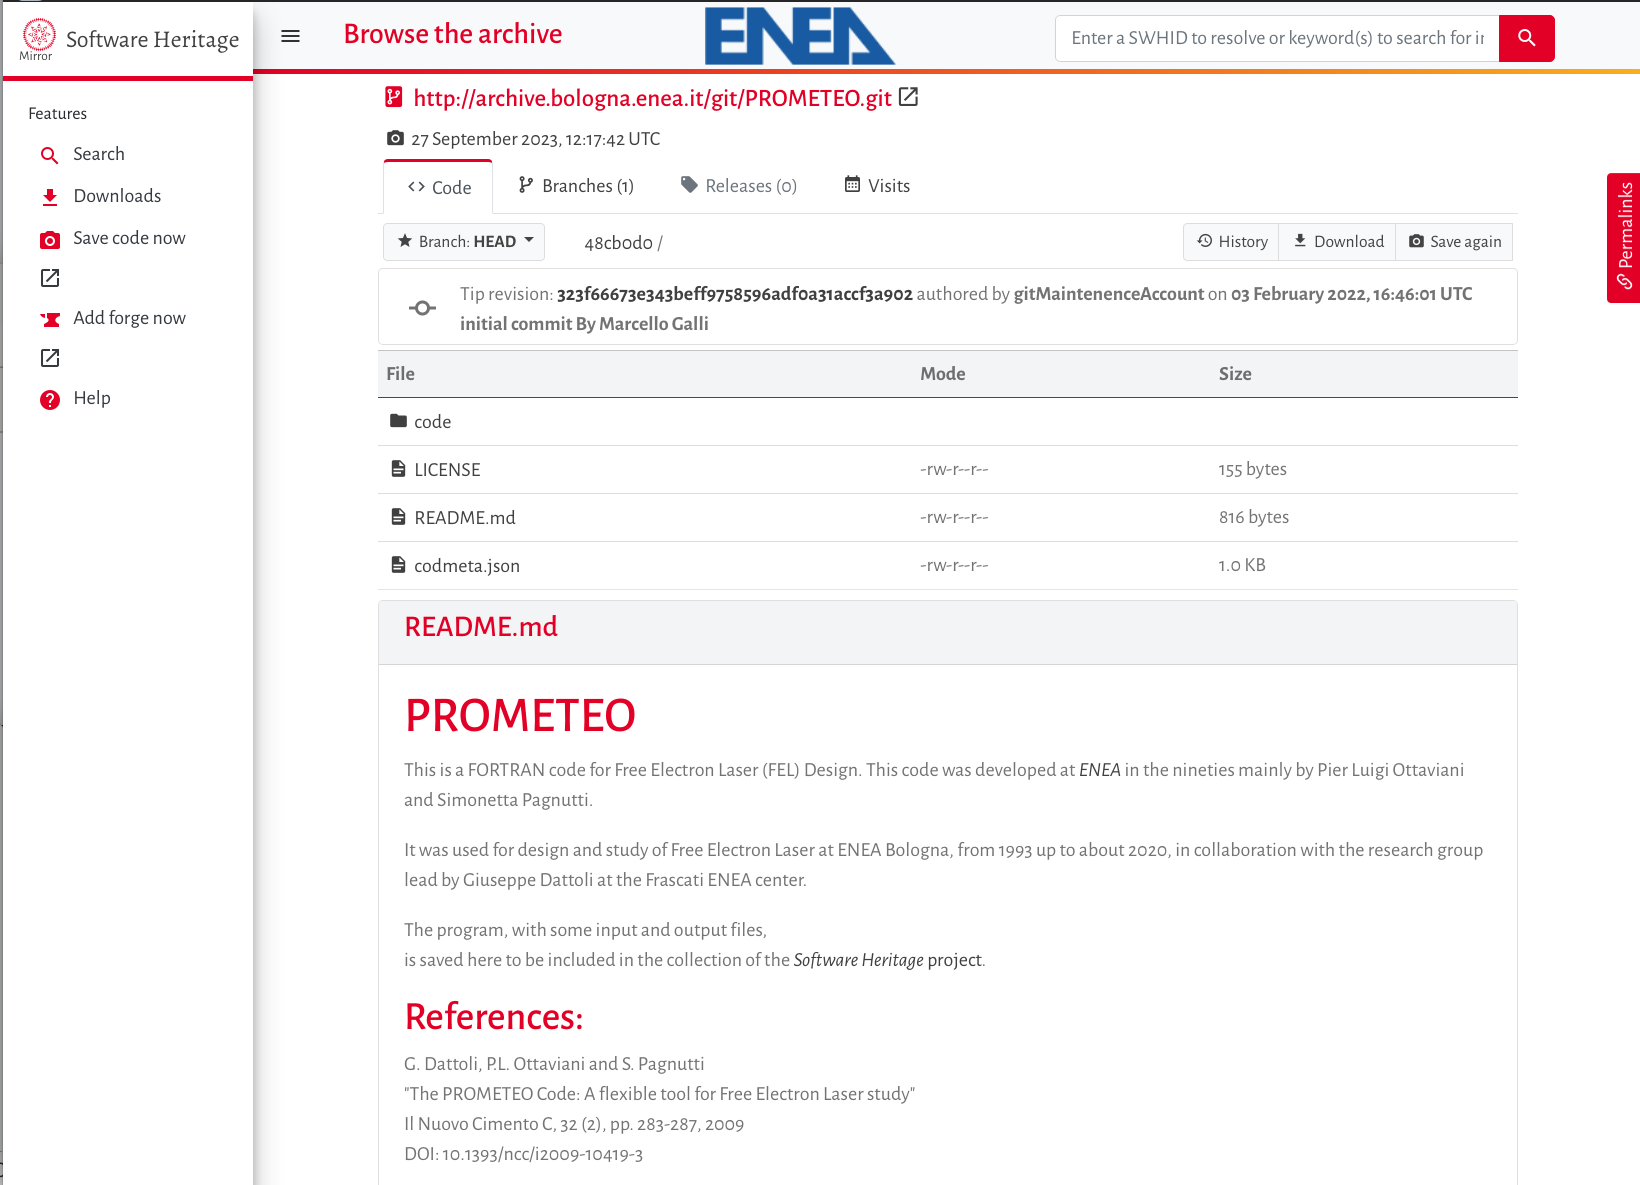Click the Add forge now icon

pyautogui.click(x=49, y=318)
